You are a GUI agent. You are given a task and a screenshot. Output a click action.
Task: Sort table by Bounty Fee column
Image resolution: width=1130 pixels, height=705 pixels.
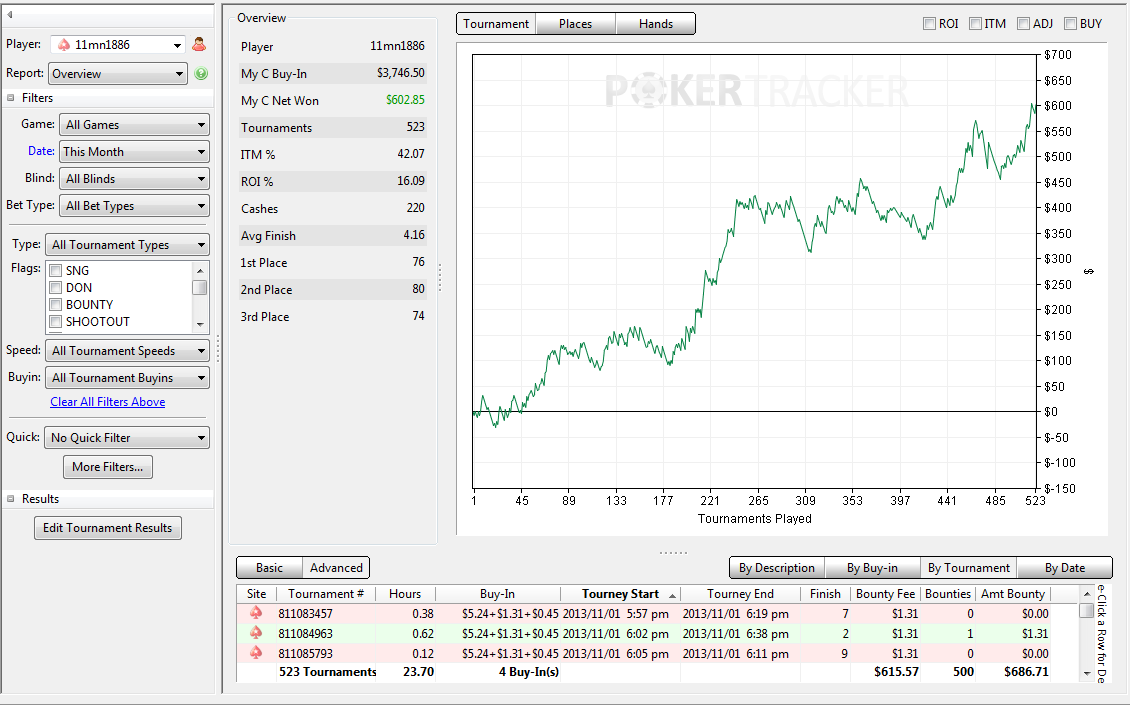point(885,594)
